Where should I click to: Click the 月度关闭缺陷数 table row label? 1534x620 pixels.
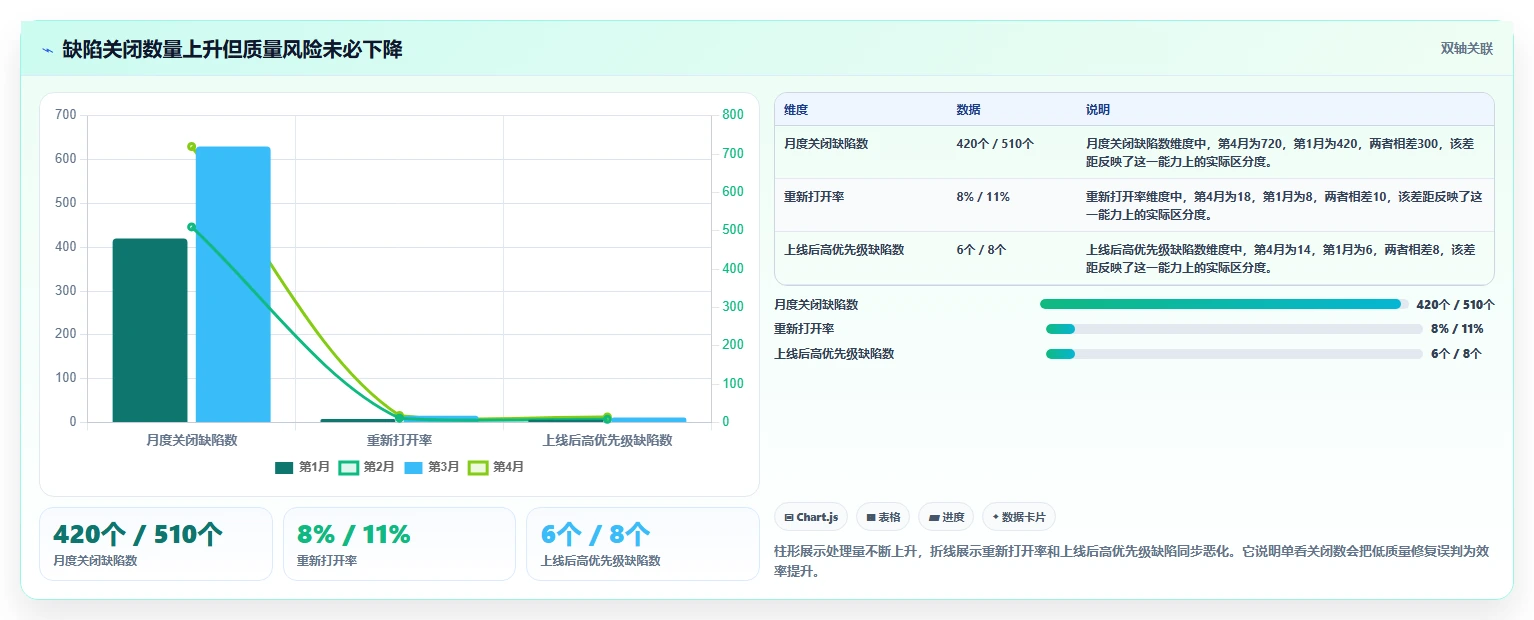pos(826,144)
